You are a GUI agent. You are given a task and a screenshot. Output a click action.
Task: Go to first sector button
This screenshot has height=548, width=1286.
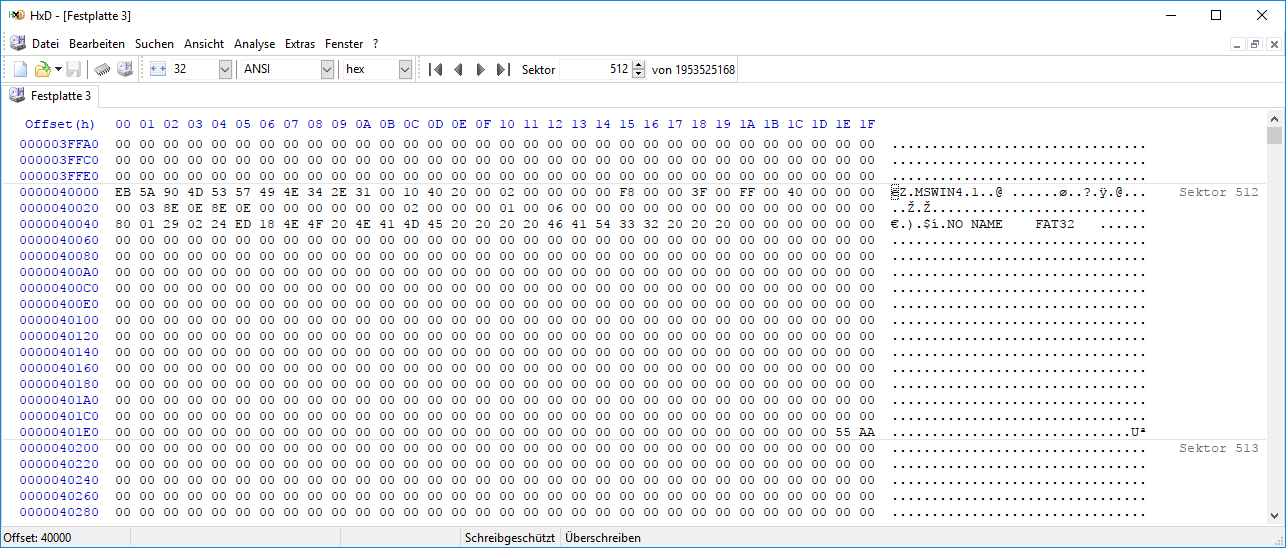435,69
